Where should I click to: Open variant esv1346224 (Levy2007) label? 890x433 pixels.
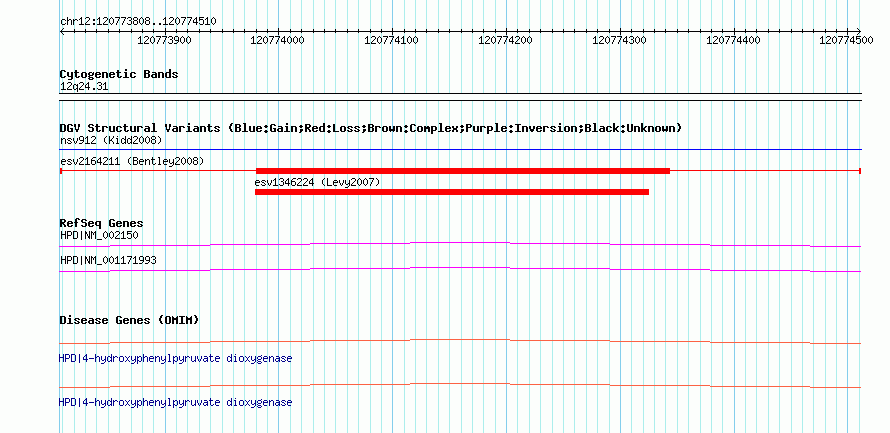point(317,182)
